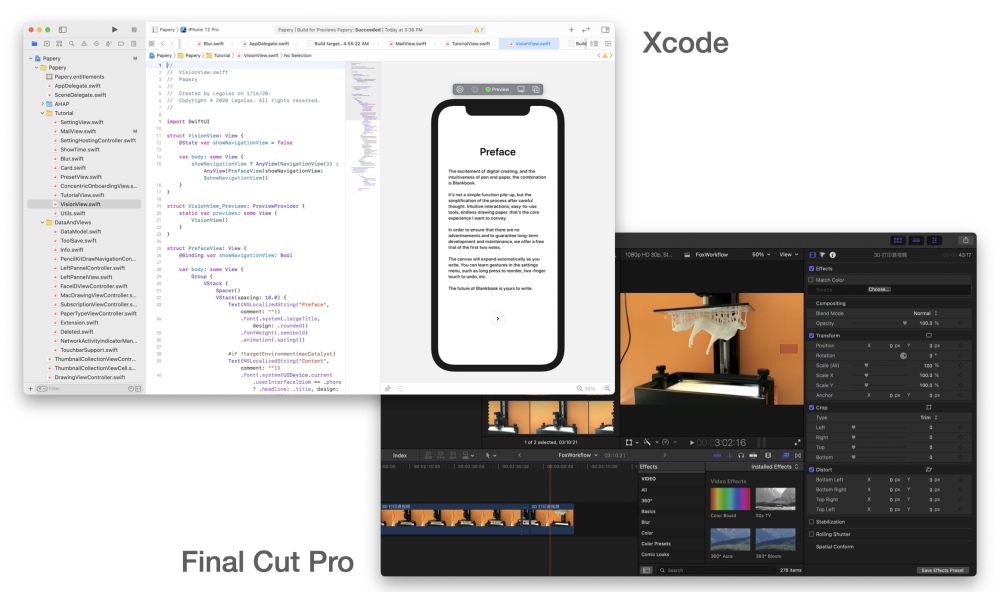The height and width of the screenshot is (592, 1000).
Task: Click the Final Cut Pro audio skimming icon
Action: (x=729, y=455)
